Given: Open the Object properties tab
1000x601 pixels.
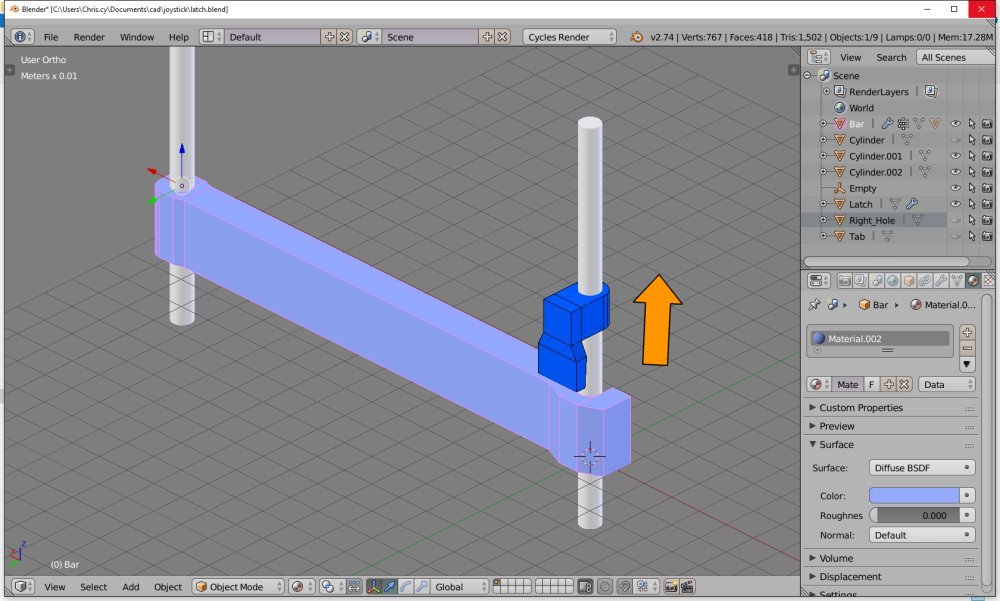Looking at the screenshot, I should coord(908,281).
